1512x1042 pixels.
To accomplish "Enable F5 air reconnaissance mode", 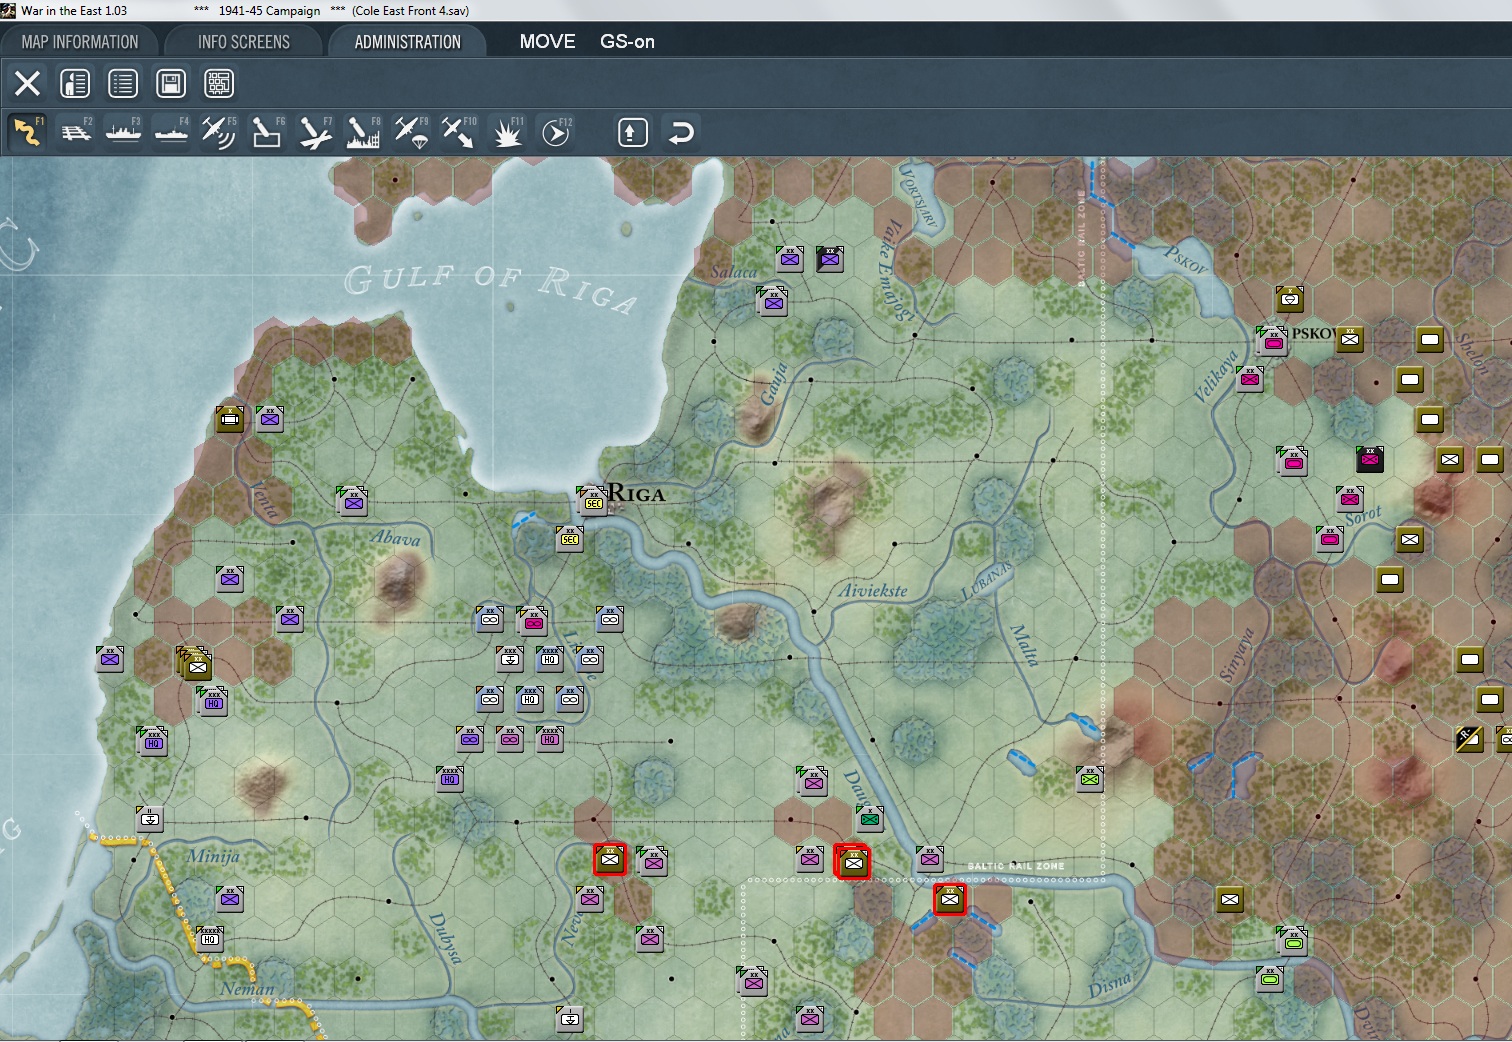I will [x=219, y=132].
